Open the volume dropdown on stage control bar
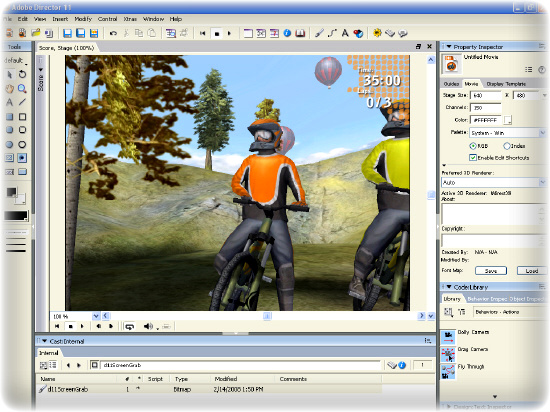This screenshot has width=550, height=412. (158, 328)
